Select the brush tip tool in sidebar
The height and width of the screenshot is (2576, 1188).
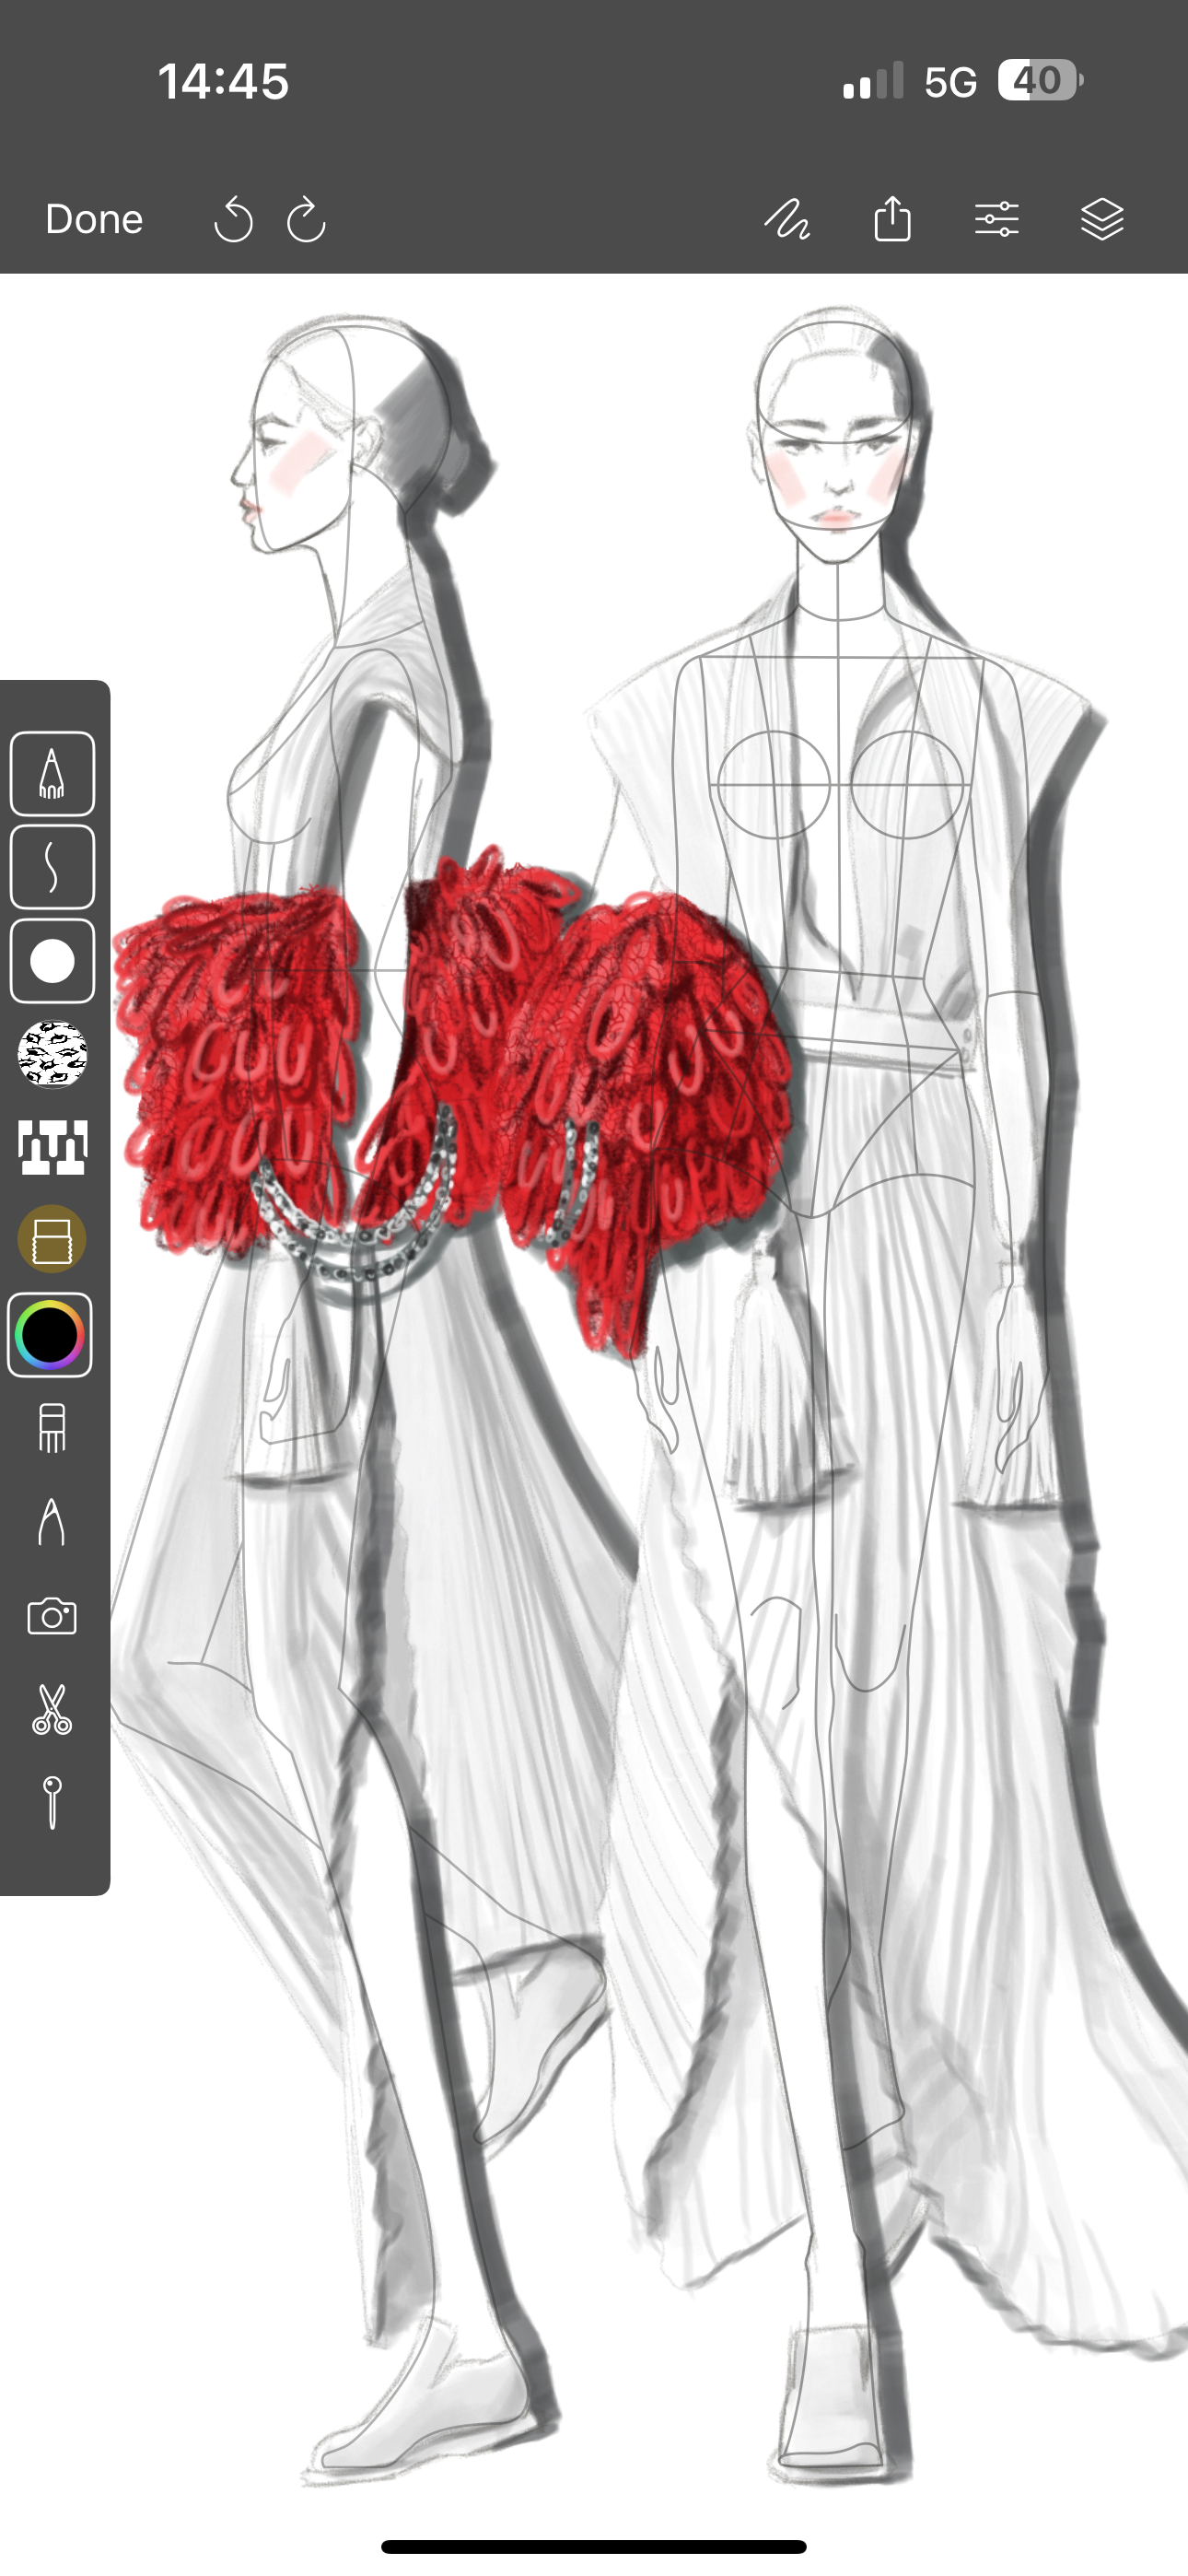click(x=52, y=774)
